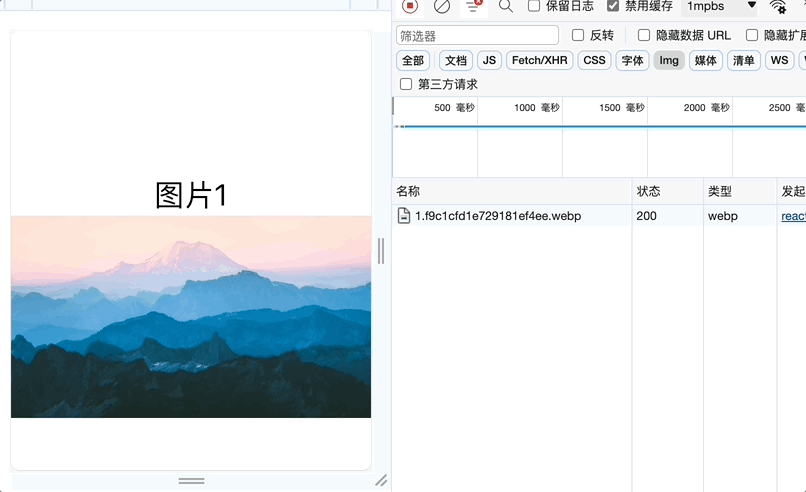Toggle 反转 checkbox
806x492 pixels.
[578, 35]
